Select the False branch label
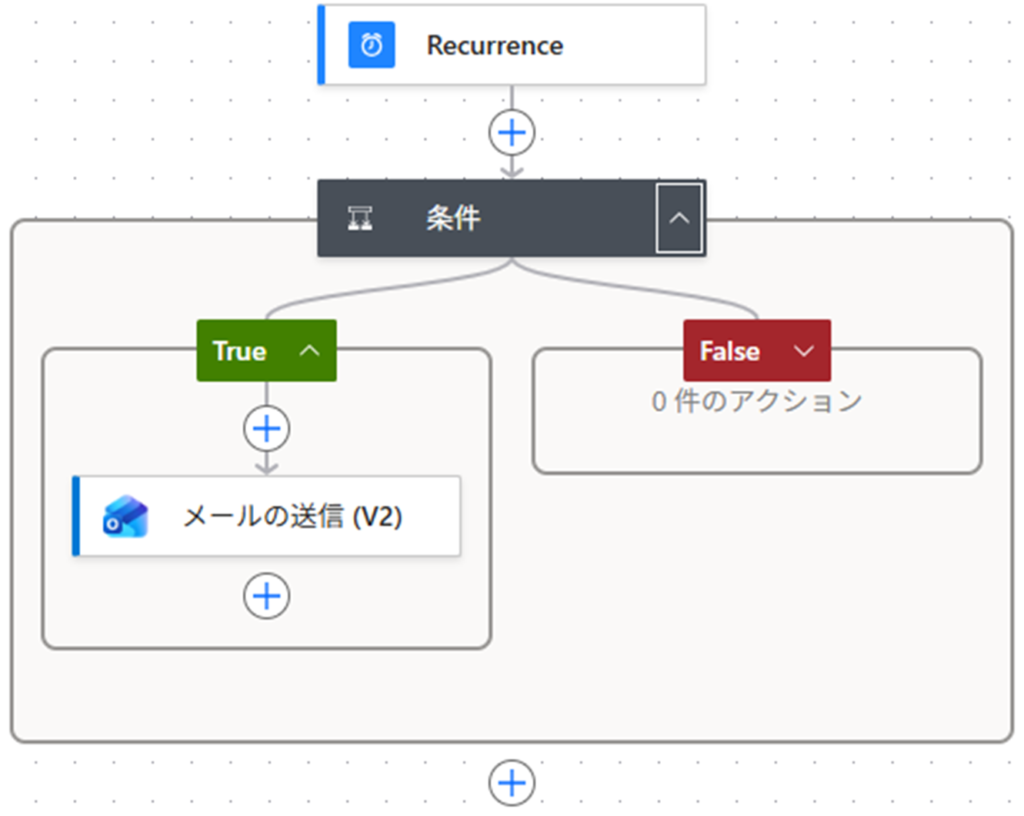Screen dimensions: 1024x816 (729, 351)
